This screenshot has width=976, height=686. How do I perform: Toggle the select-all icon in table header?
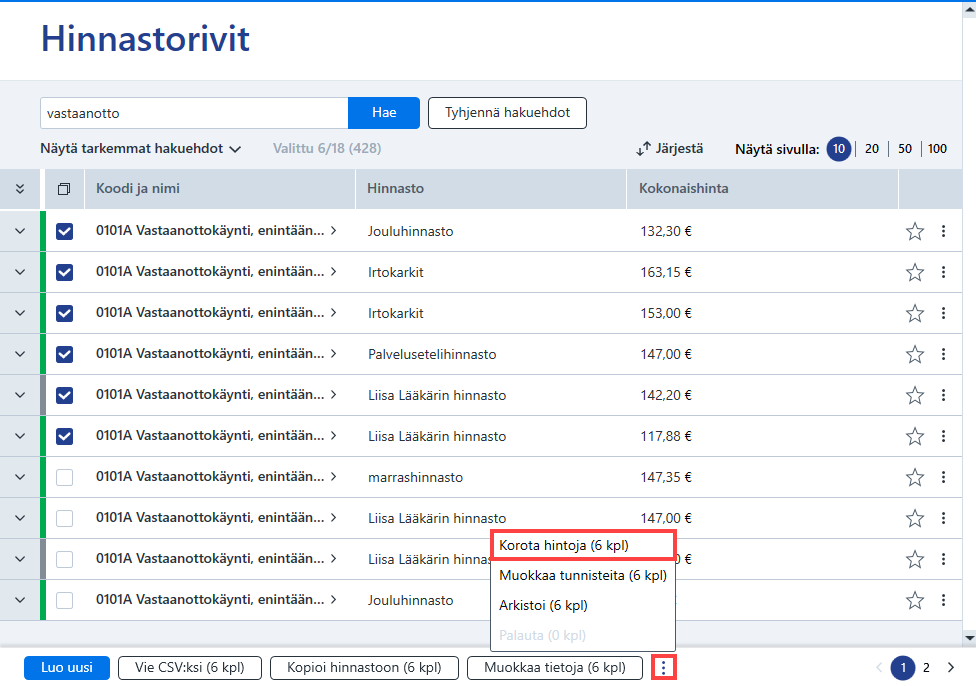pos(64,189)
